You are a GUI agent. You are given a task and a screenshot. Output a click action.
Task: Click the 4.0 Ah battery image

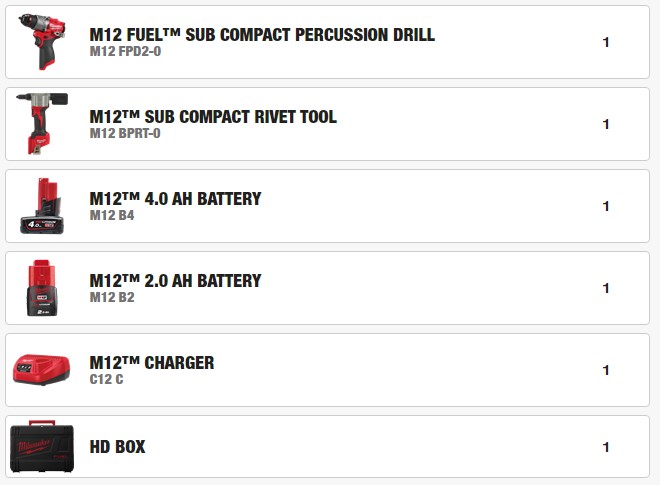coord(41,206)
